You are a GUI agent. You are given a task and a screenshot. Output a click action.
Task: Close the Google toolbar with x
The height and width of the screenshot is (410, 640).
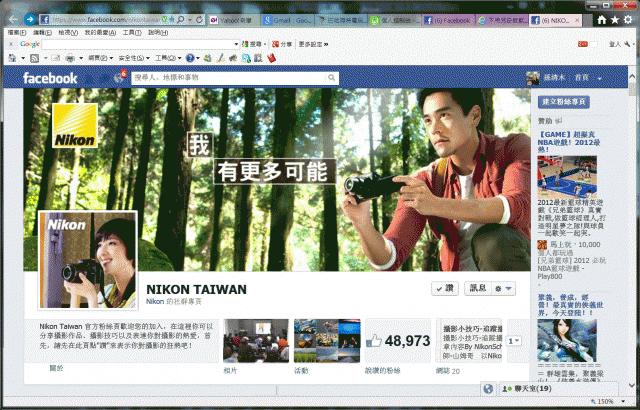pyautogui.click(x=11, y=44)
